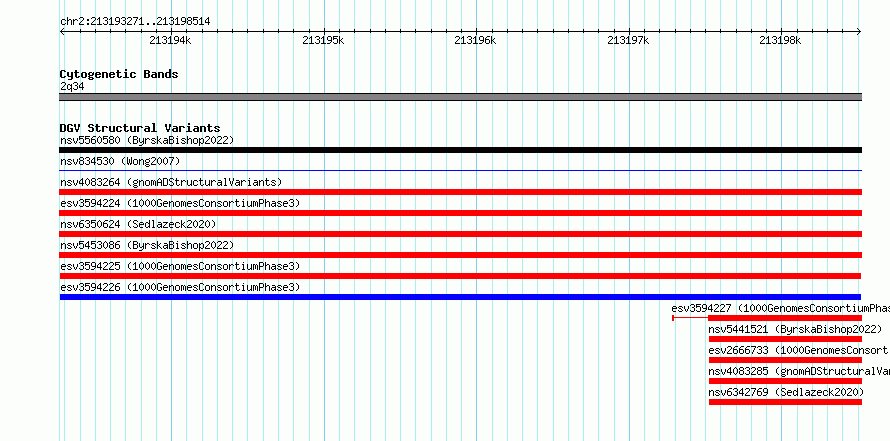Click the red bar under nsv4083264
The image size is (890, 441).
point(460,192)
